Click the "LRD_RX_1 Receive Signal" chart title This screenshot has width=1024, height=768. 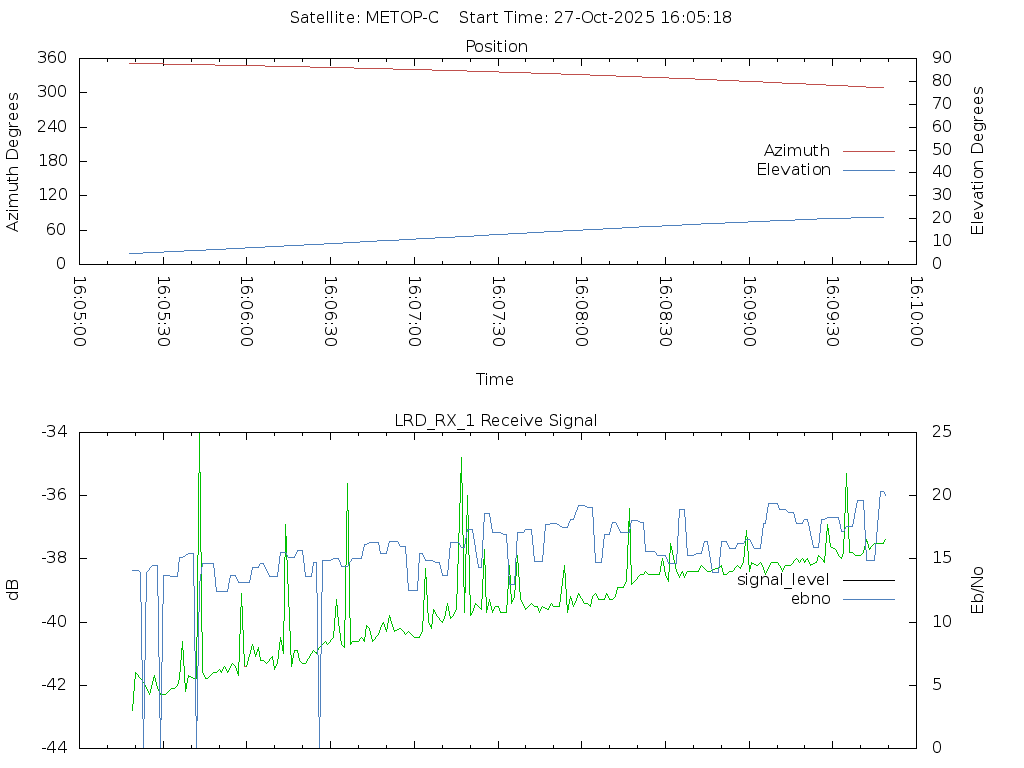pyautogui.click(x=496, y=420)
